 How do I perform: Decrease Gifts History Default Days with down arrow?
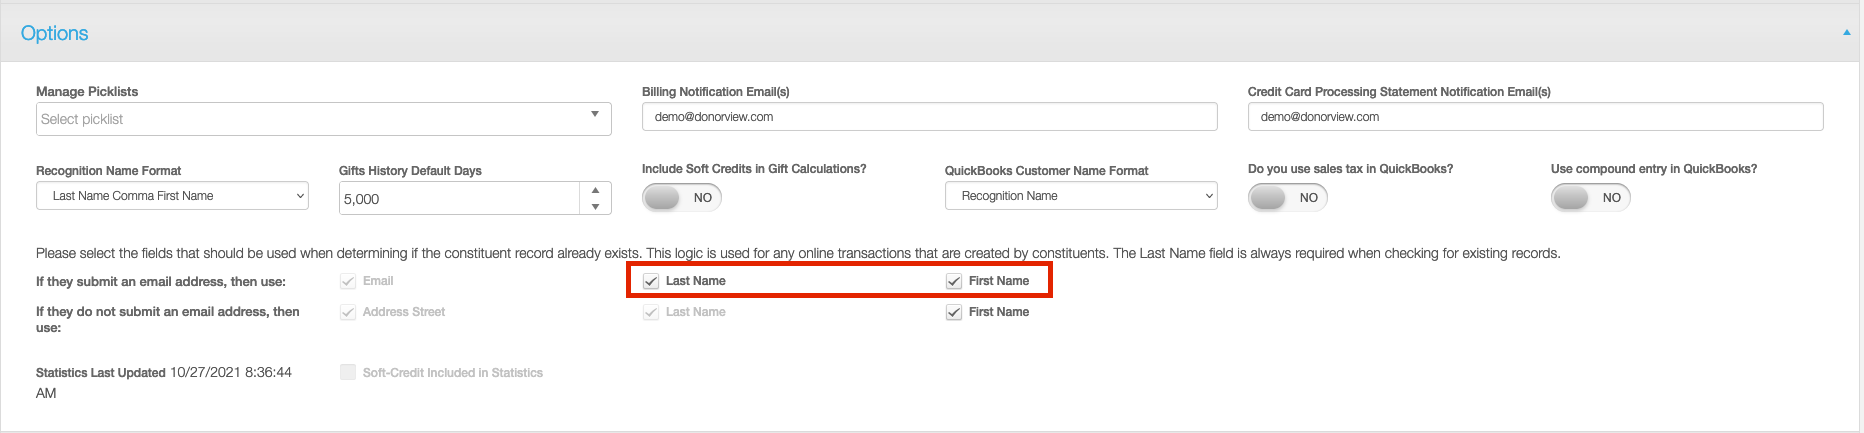pos(595,206)
